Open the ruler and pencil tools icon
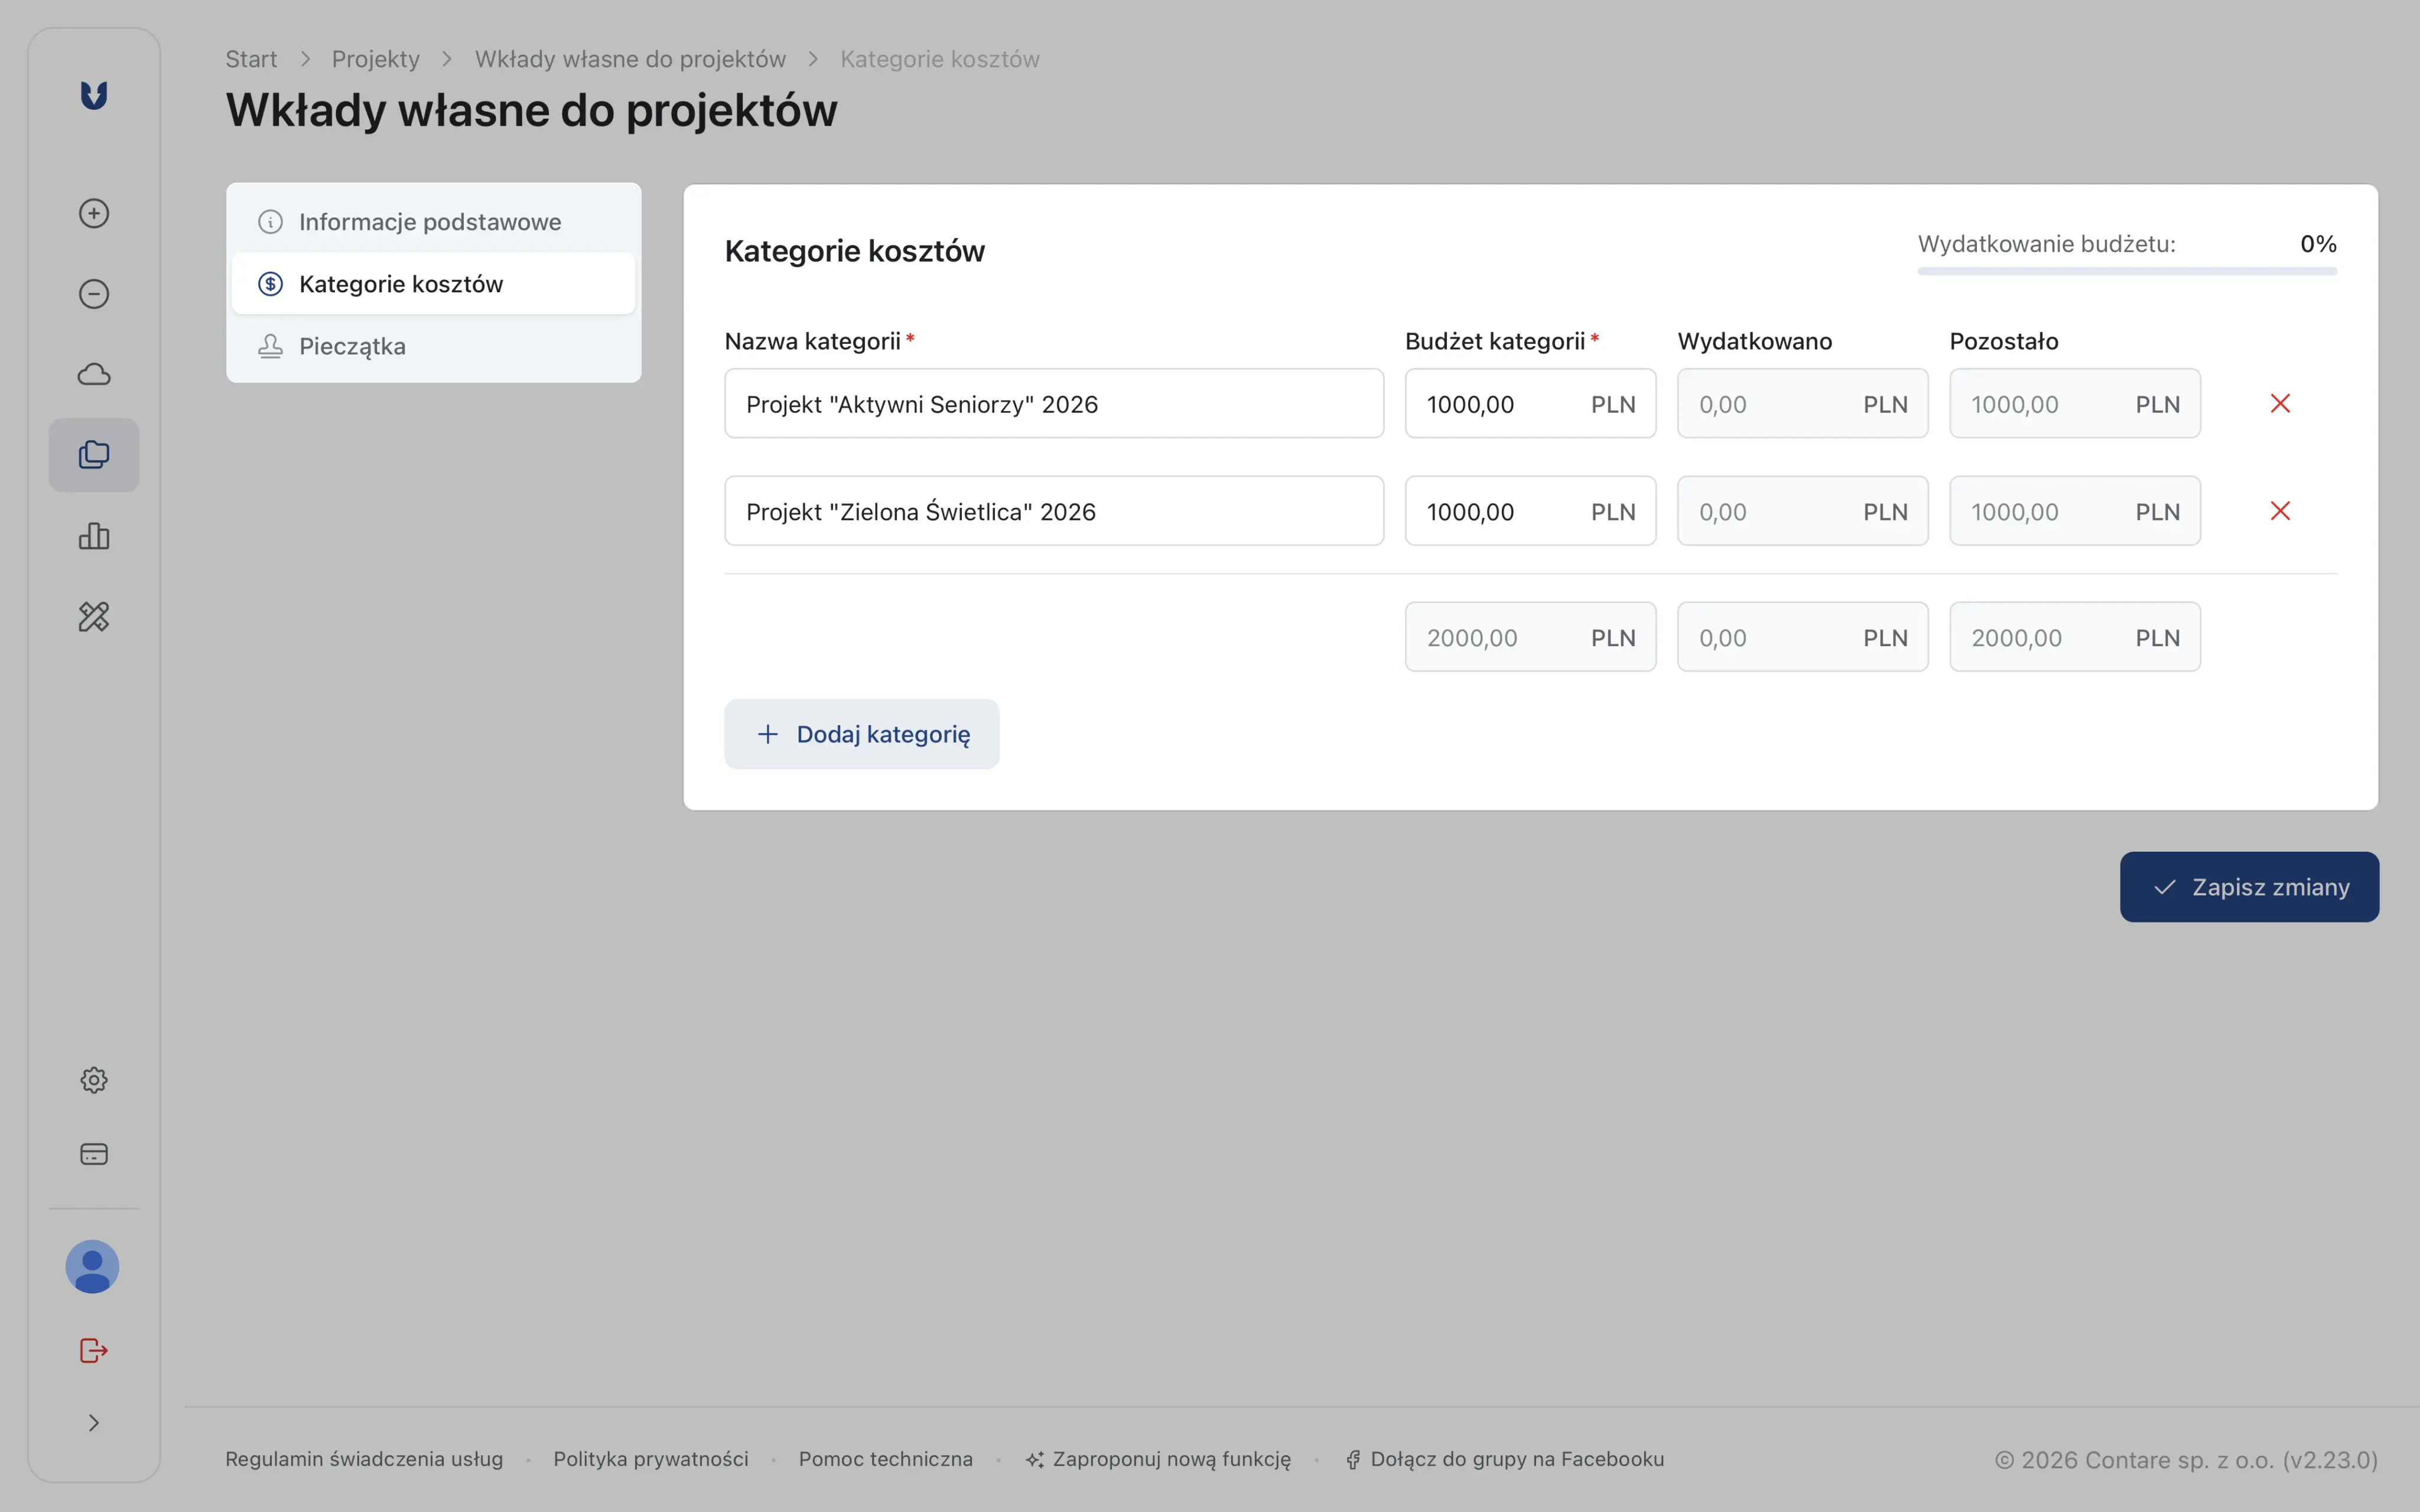The image size is (2420, 1512). [94, 616]
